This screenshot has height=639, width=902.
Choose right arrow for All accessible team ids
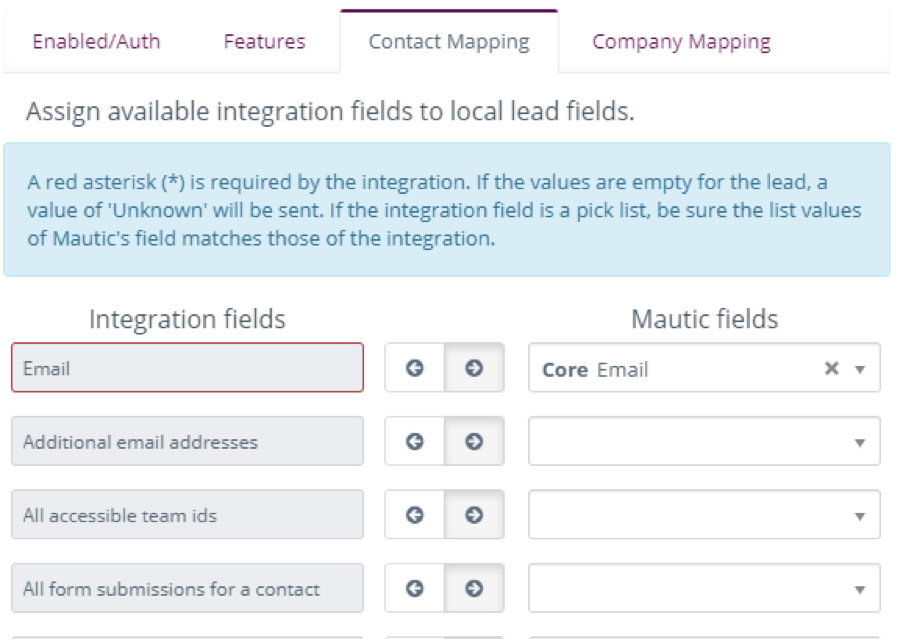[474, 515]
